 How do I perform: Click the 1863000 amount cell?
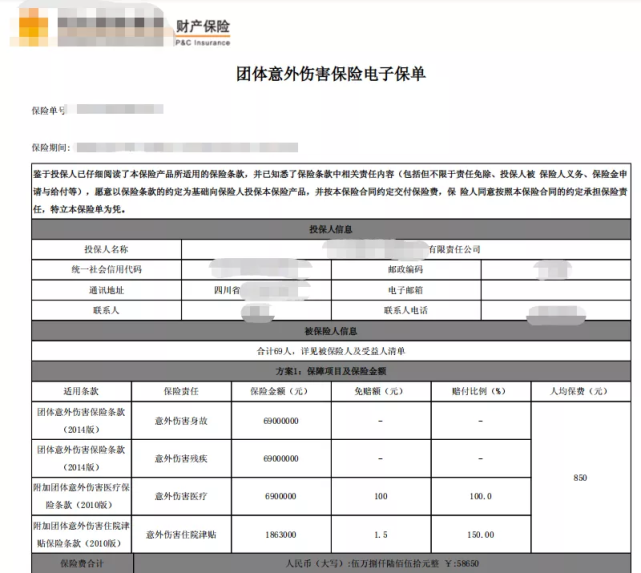(x=281, y=535)
